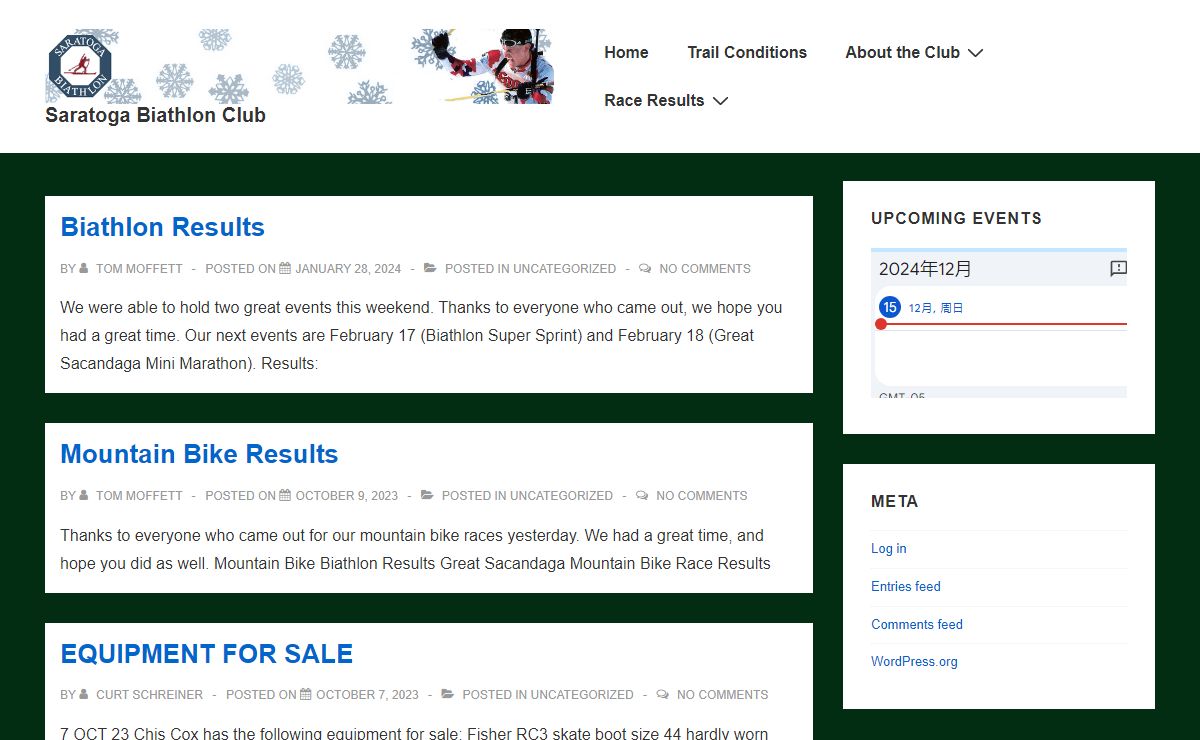Open Uncategorized category on Equipment For Sale post
The width and height of the screenshot is (1200, 740).
(x=582, y=694)
